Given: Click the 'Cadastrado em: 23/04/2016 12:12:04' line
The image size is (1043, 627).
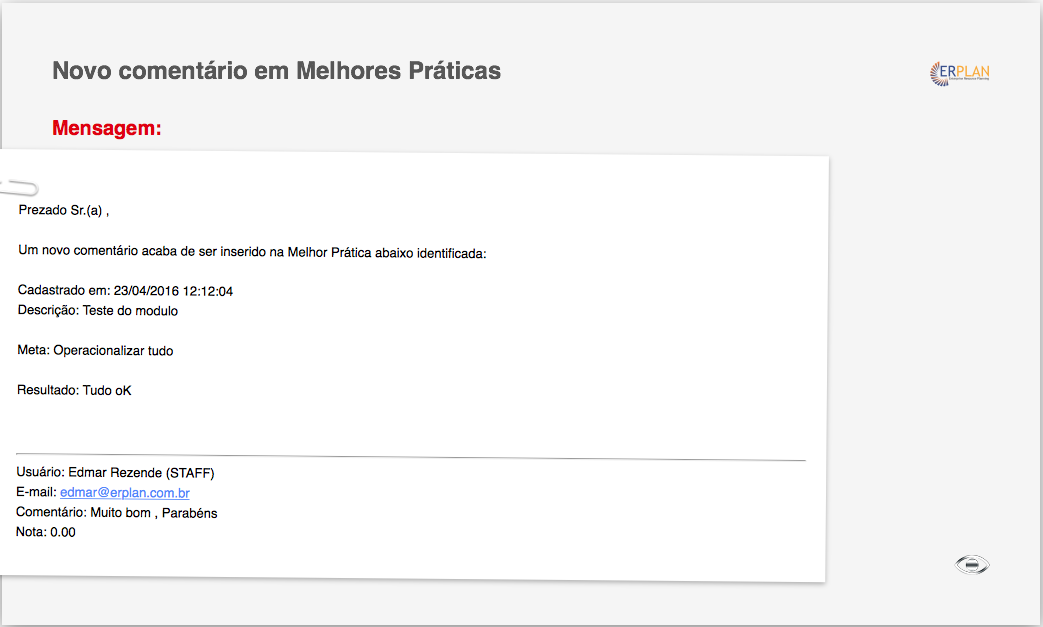Looking at the screenshot, I should (125, 291).
